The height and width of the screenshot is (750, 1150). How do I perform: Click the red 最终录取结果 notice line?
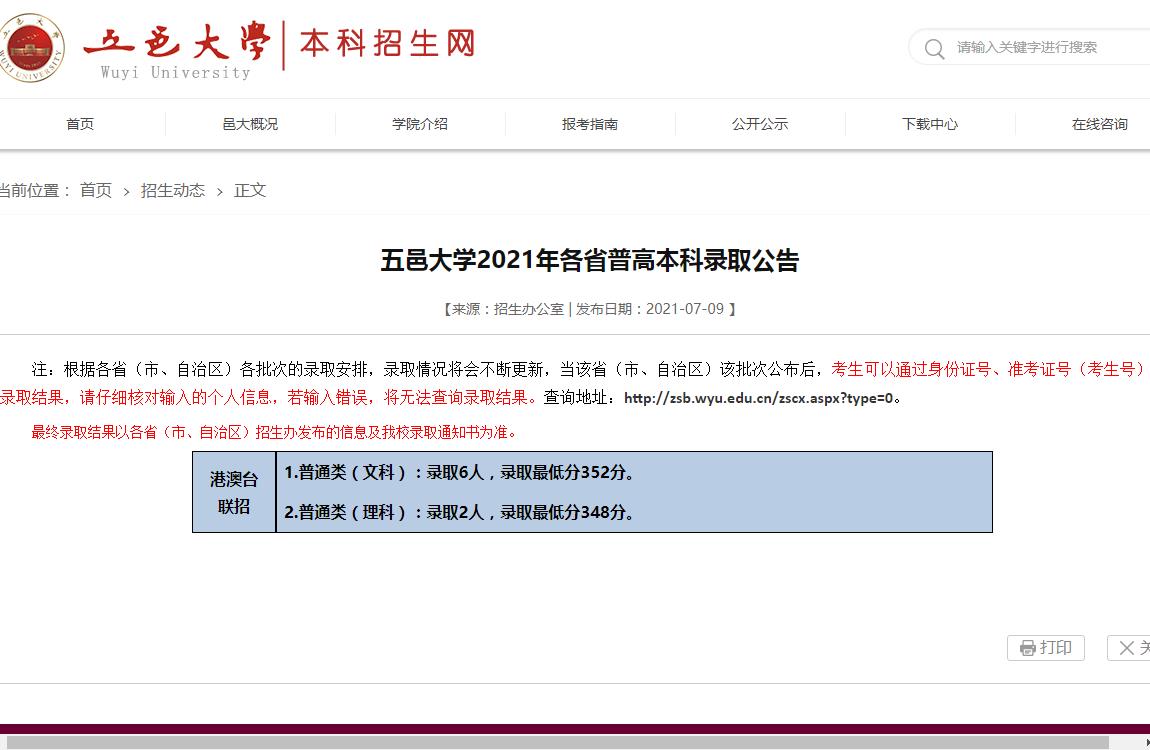tap(275, 433)
